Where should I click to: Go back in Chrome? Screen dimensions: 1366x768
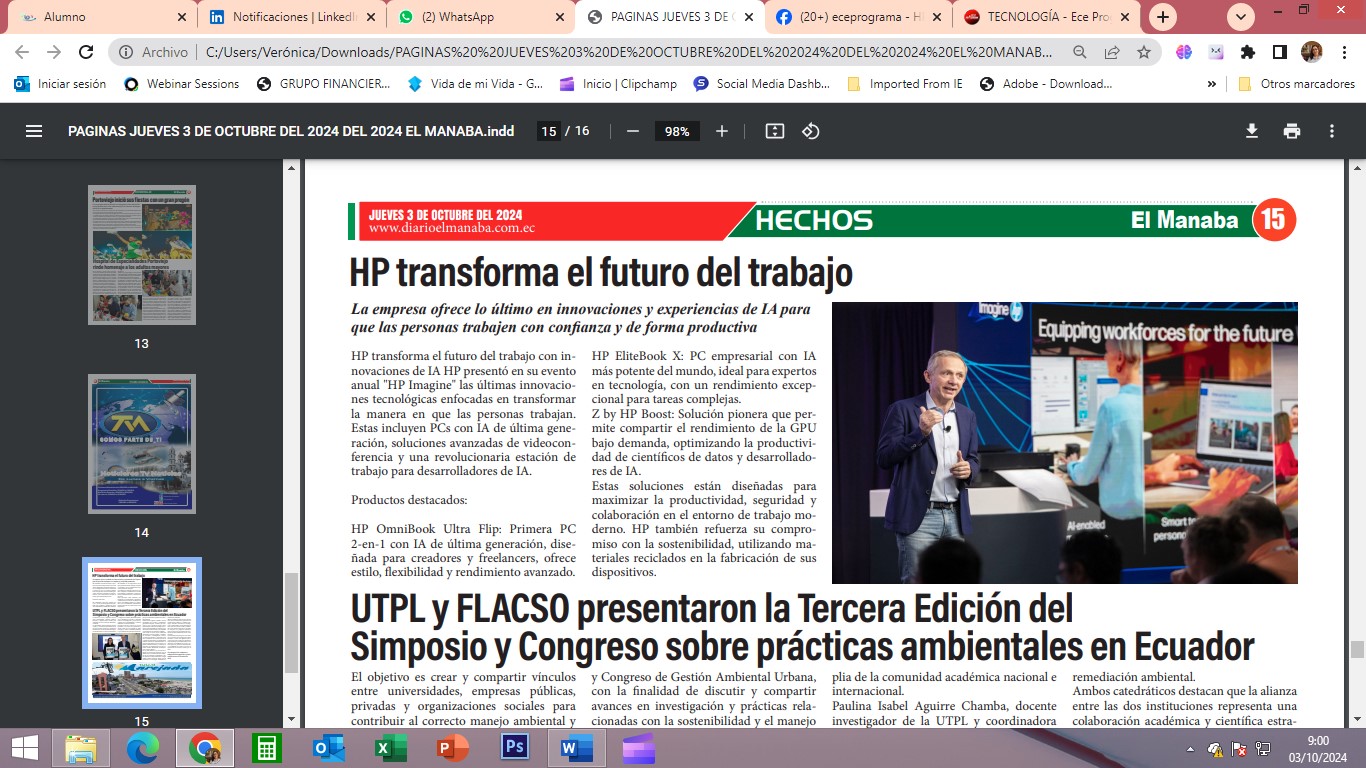22,52
